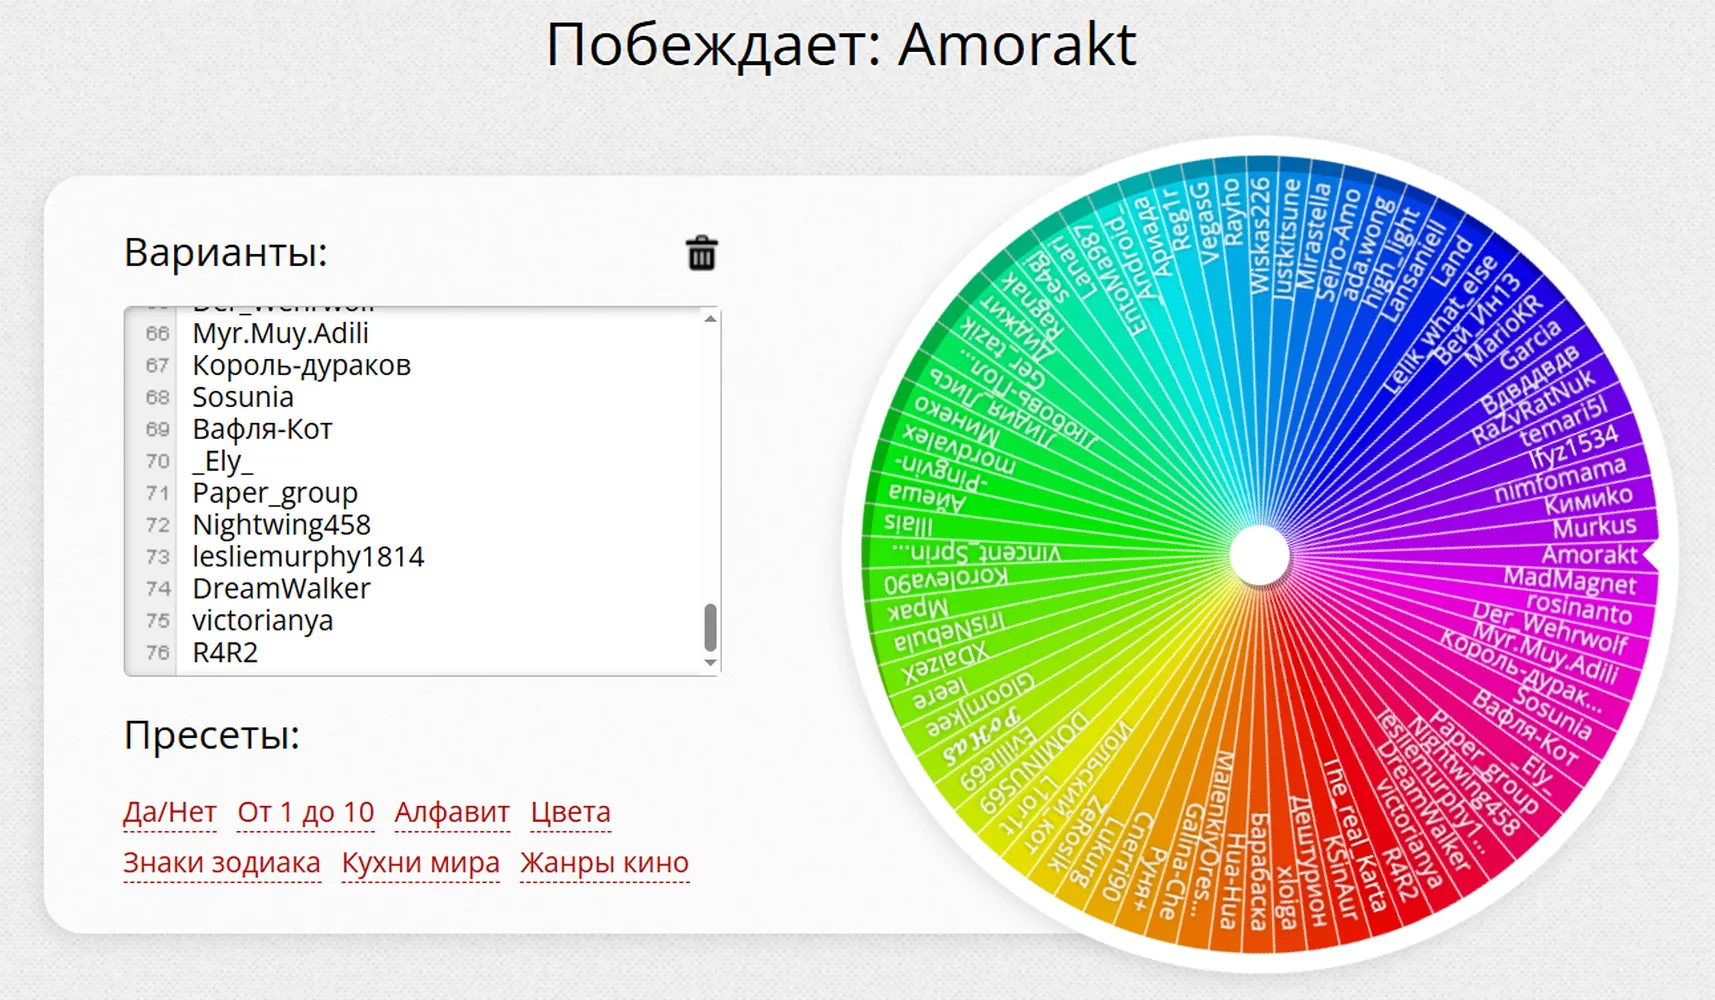Click the high_light wheel segment
The image size is (1715, 1000).
[1392, 258]
